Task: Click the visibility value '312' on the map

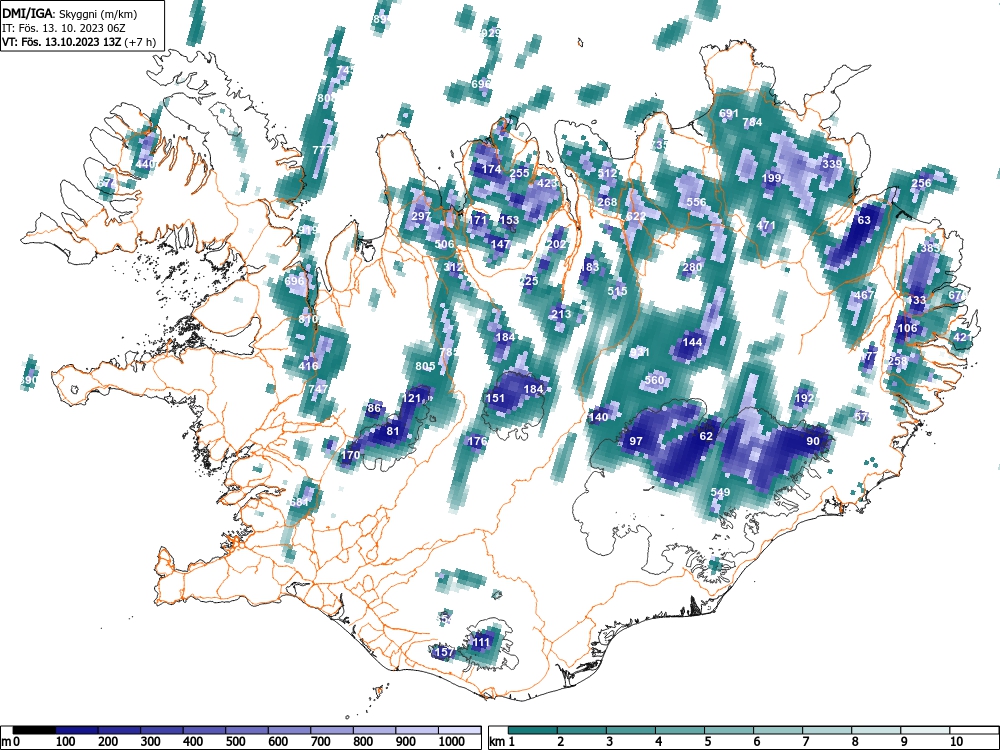Action: 453,267
